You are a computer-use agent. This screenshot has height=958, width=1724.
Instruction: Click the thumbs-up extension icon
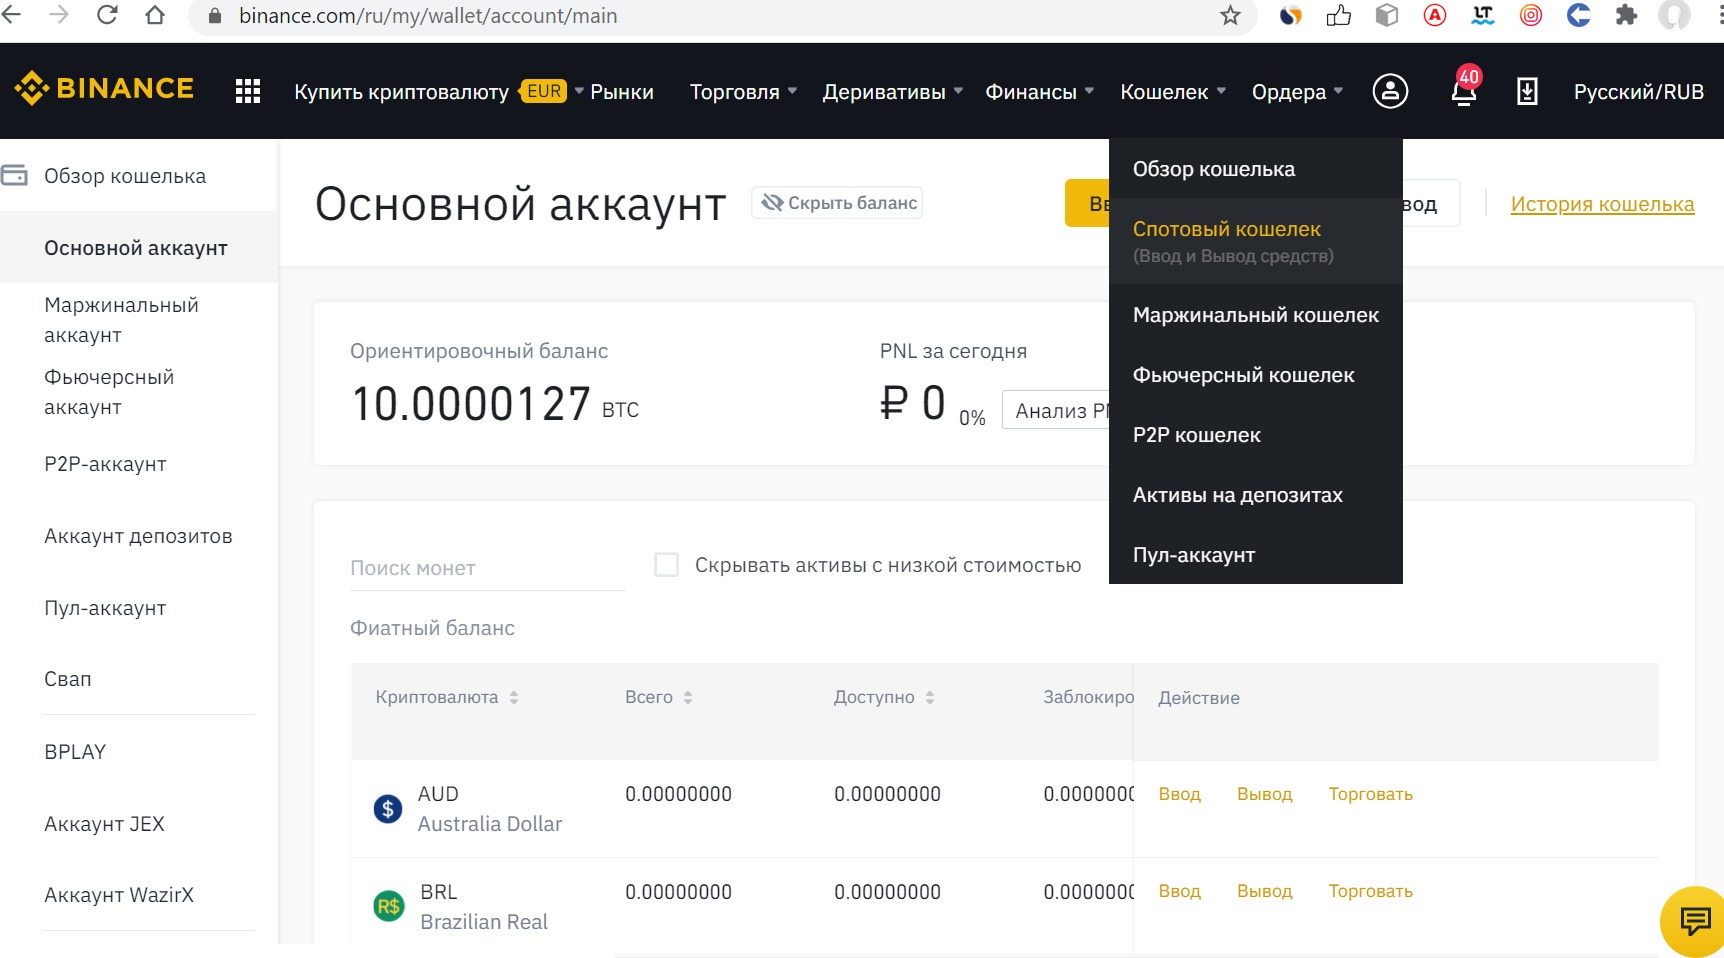coord(1339,15)
